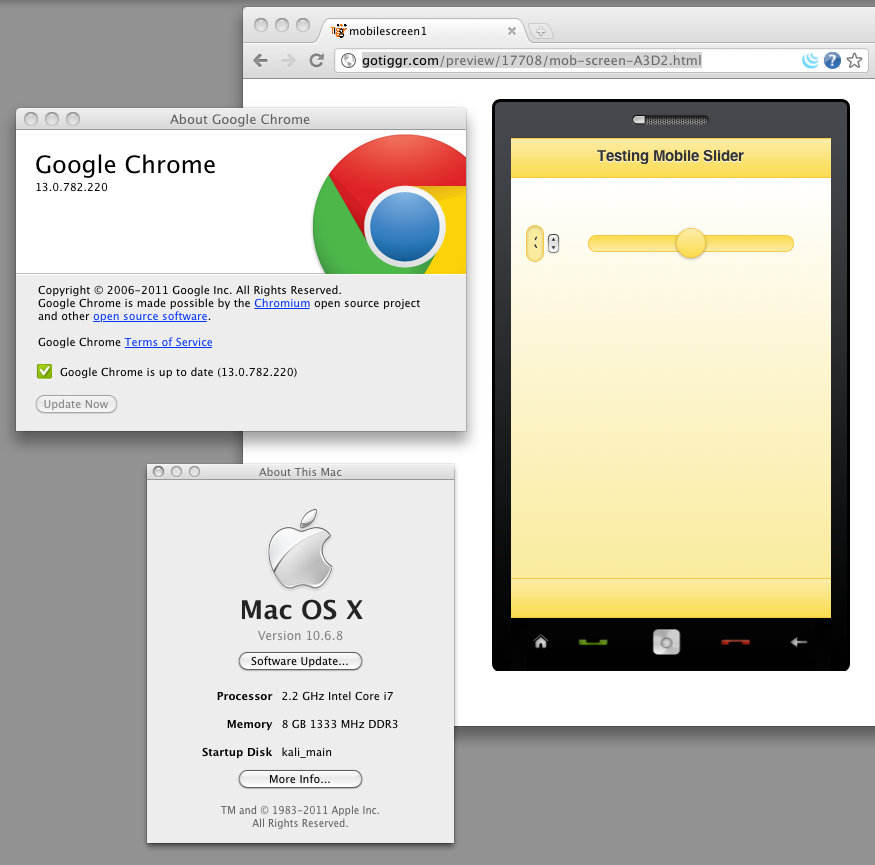Click the blue question mark extension icon
The image size is (875, 865).
coord(832,60)
